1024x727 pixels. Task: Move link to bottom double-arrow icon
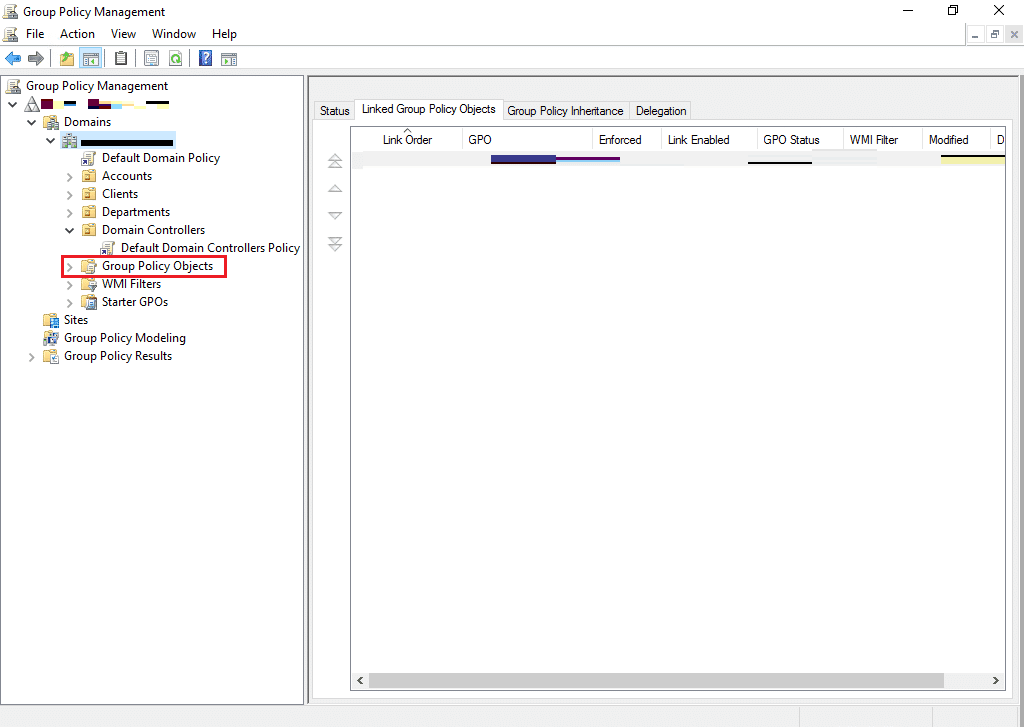(335, 244)
